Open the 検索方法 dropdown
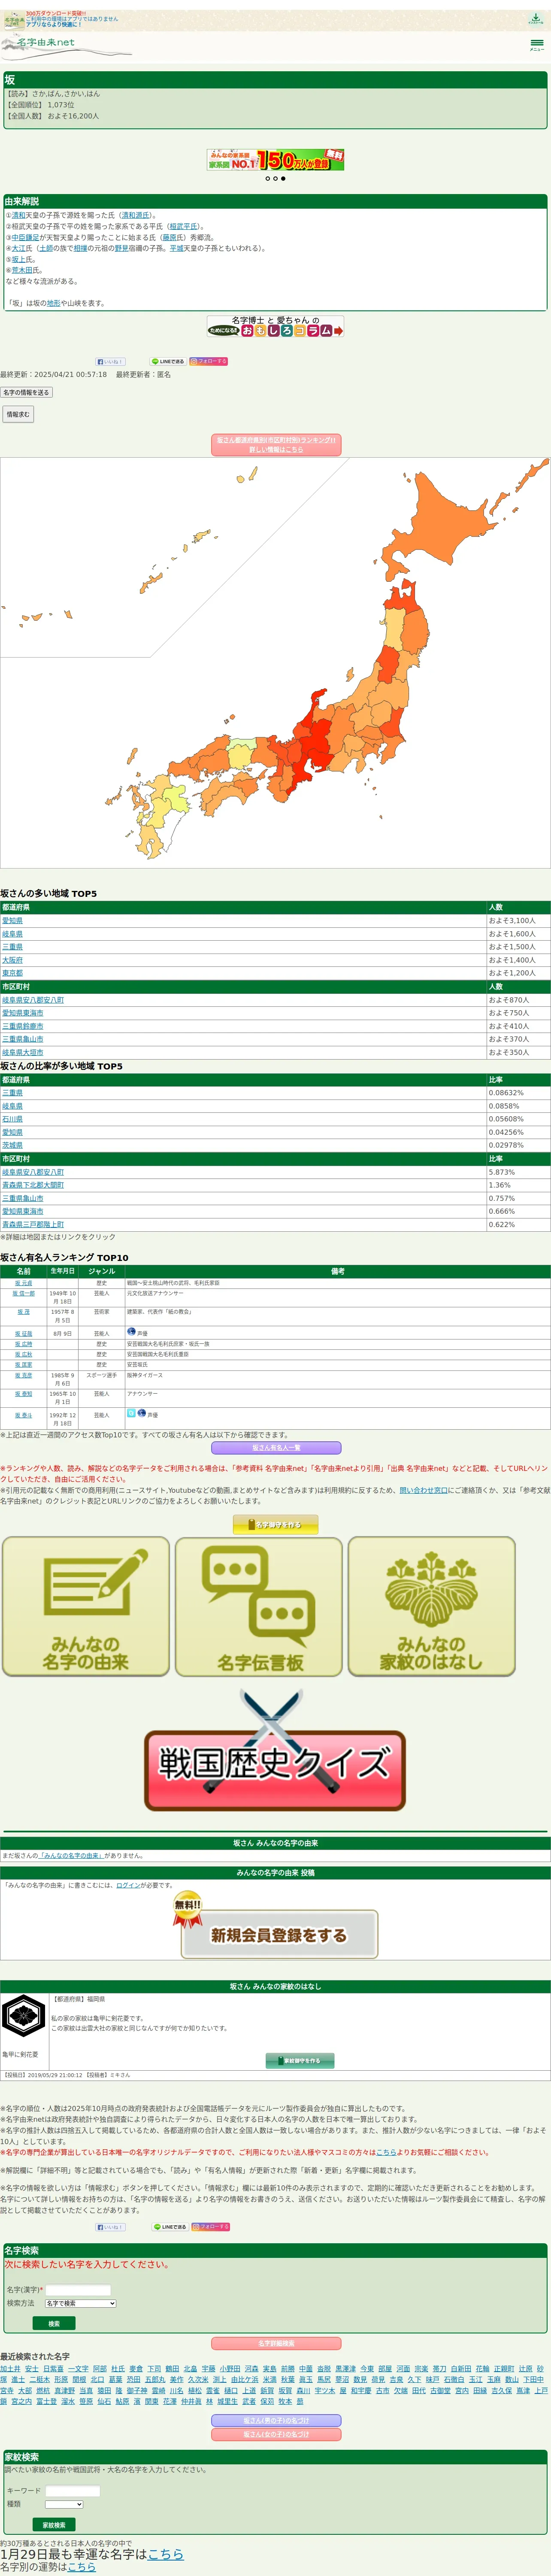Image resolution: width=551 pixels, height=2576 pixels. pos(80,2303)
